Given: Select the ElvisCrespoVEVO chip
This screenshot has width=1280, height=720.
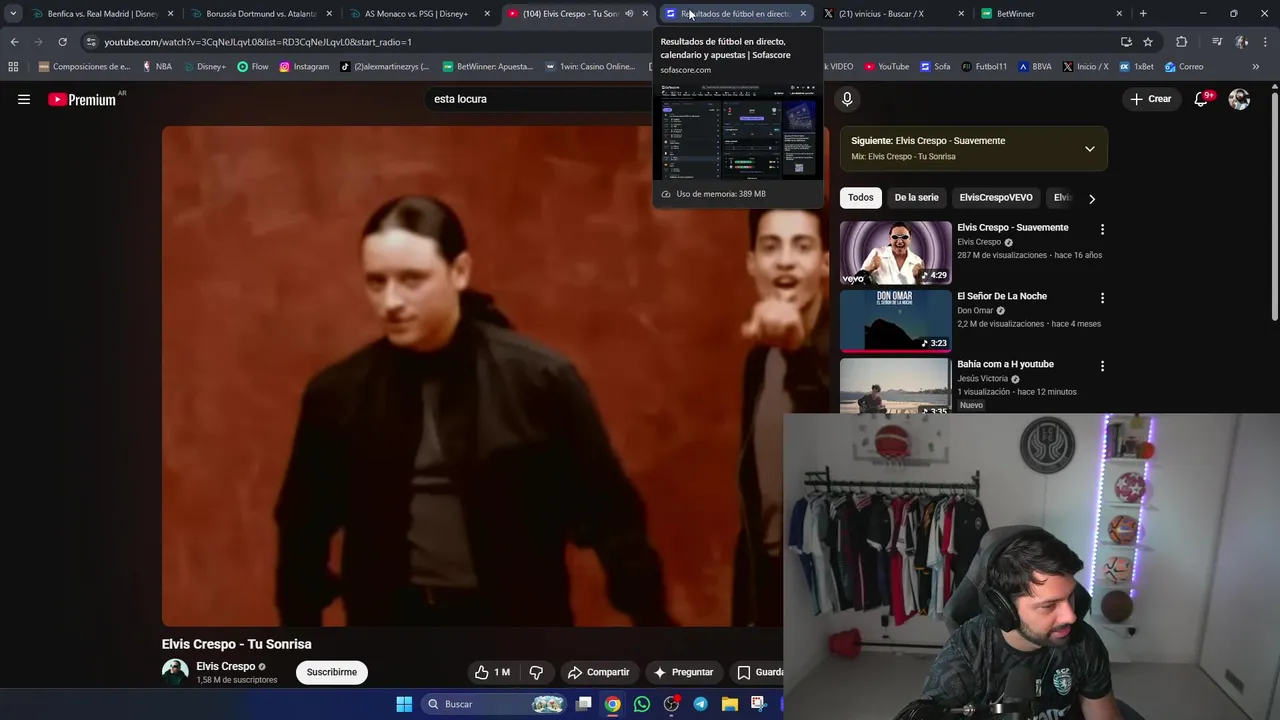Looking at the screenshot, I should pos(995,198).
